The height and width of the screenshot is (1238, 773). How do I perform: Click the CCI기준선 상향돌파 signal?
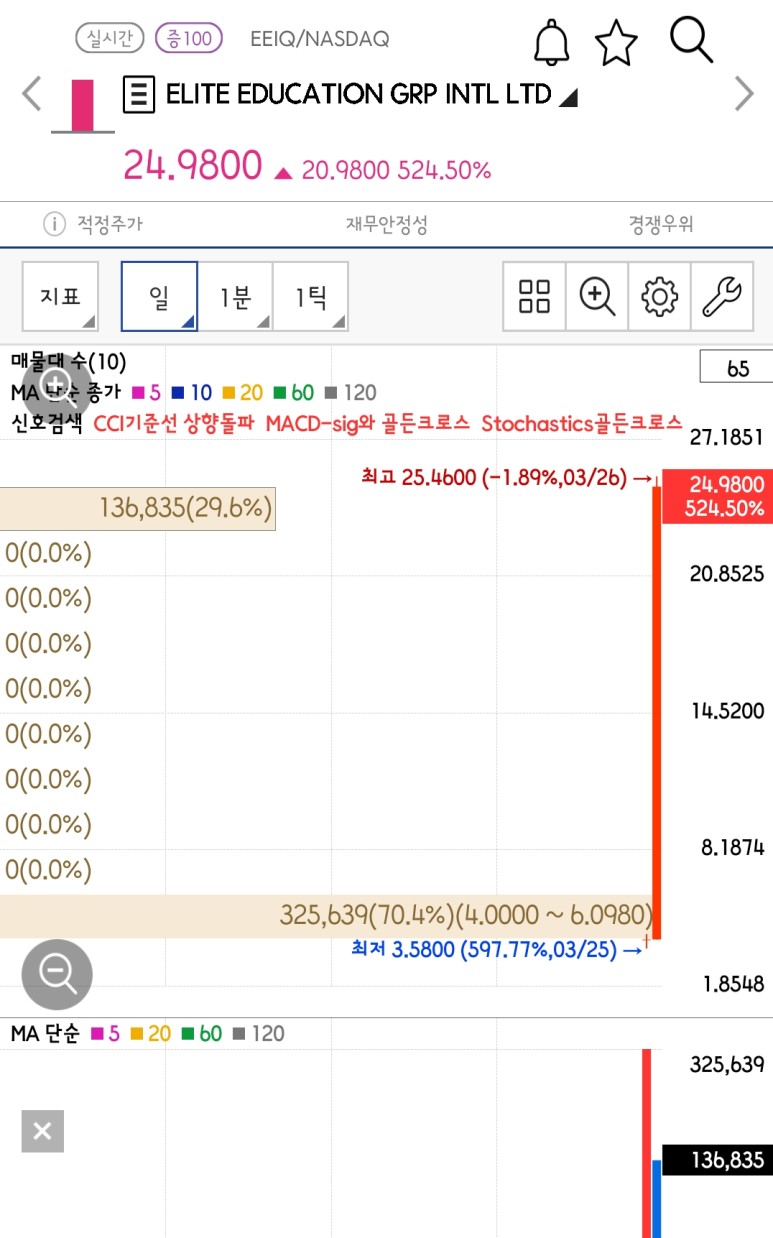pyautogui.click(x=175, y=423)
